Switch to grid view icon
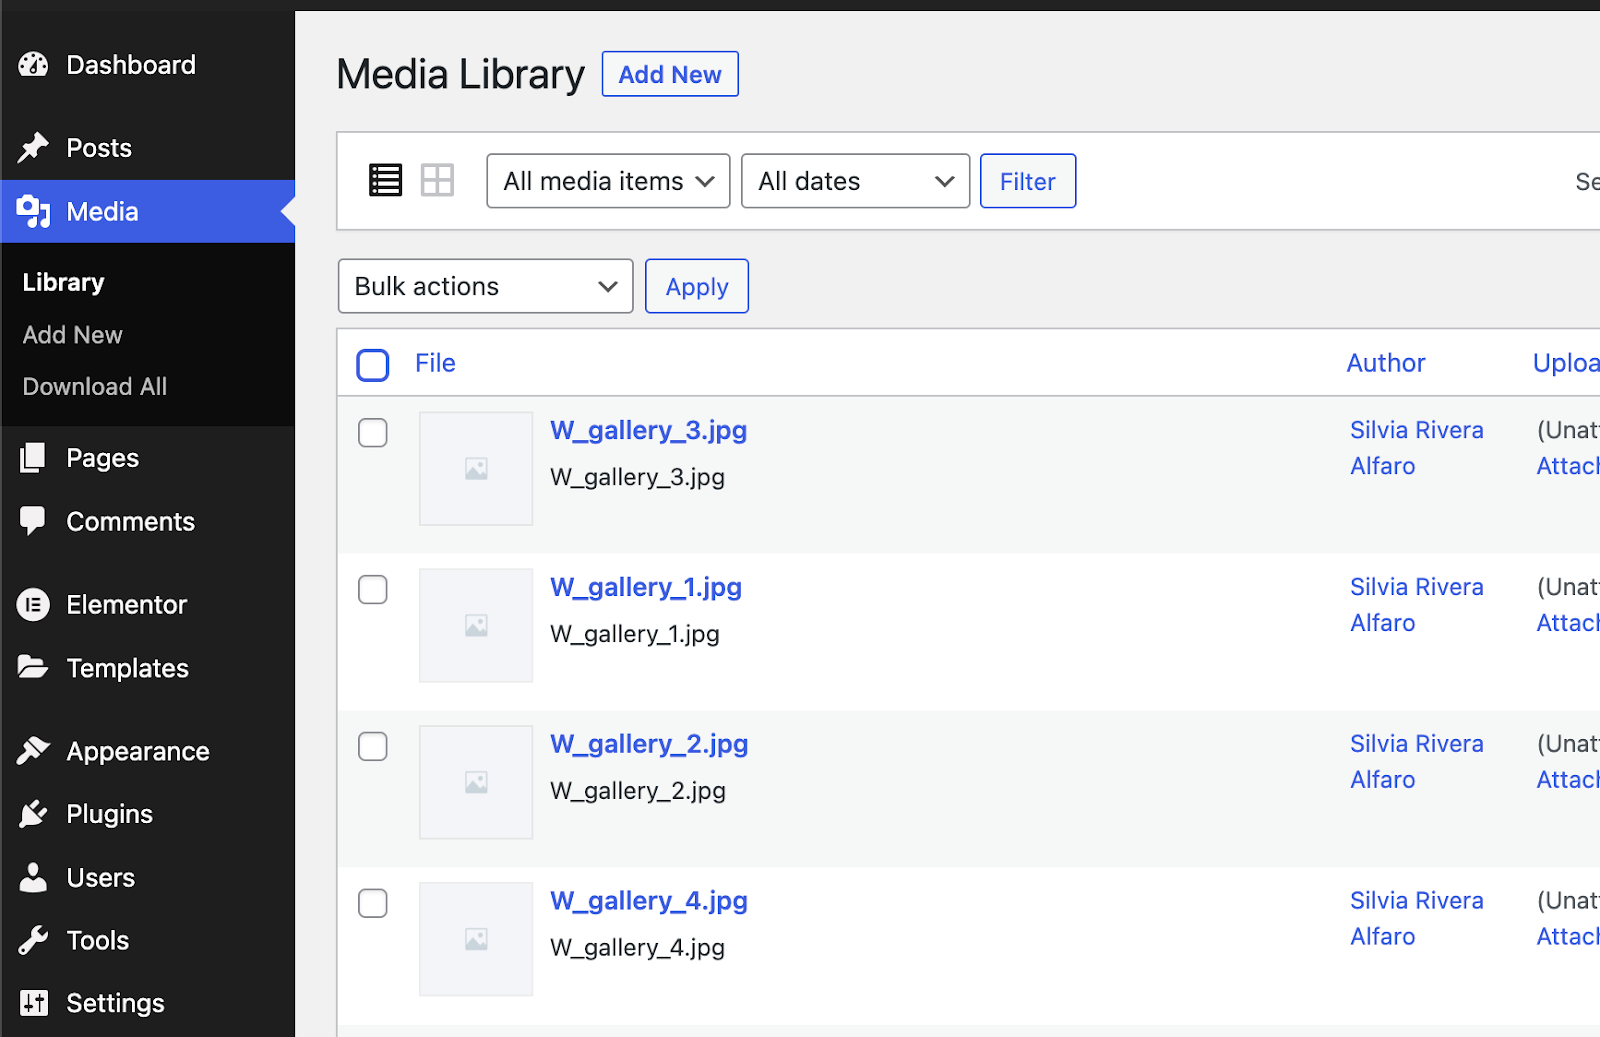The image size is (1600, 1037). pyautogui.click(x=437, y=180)
